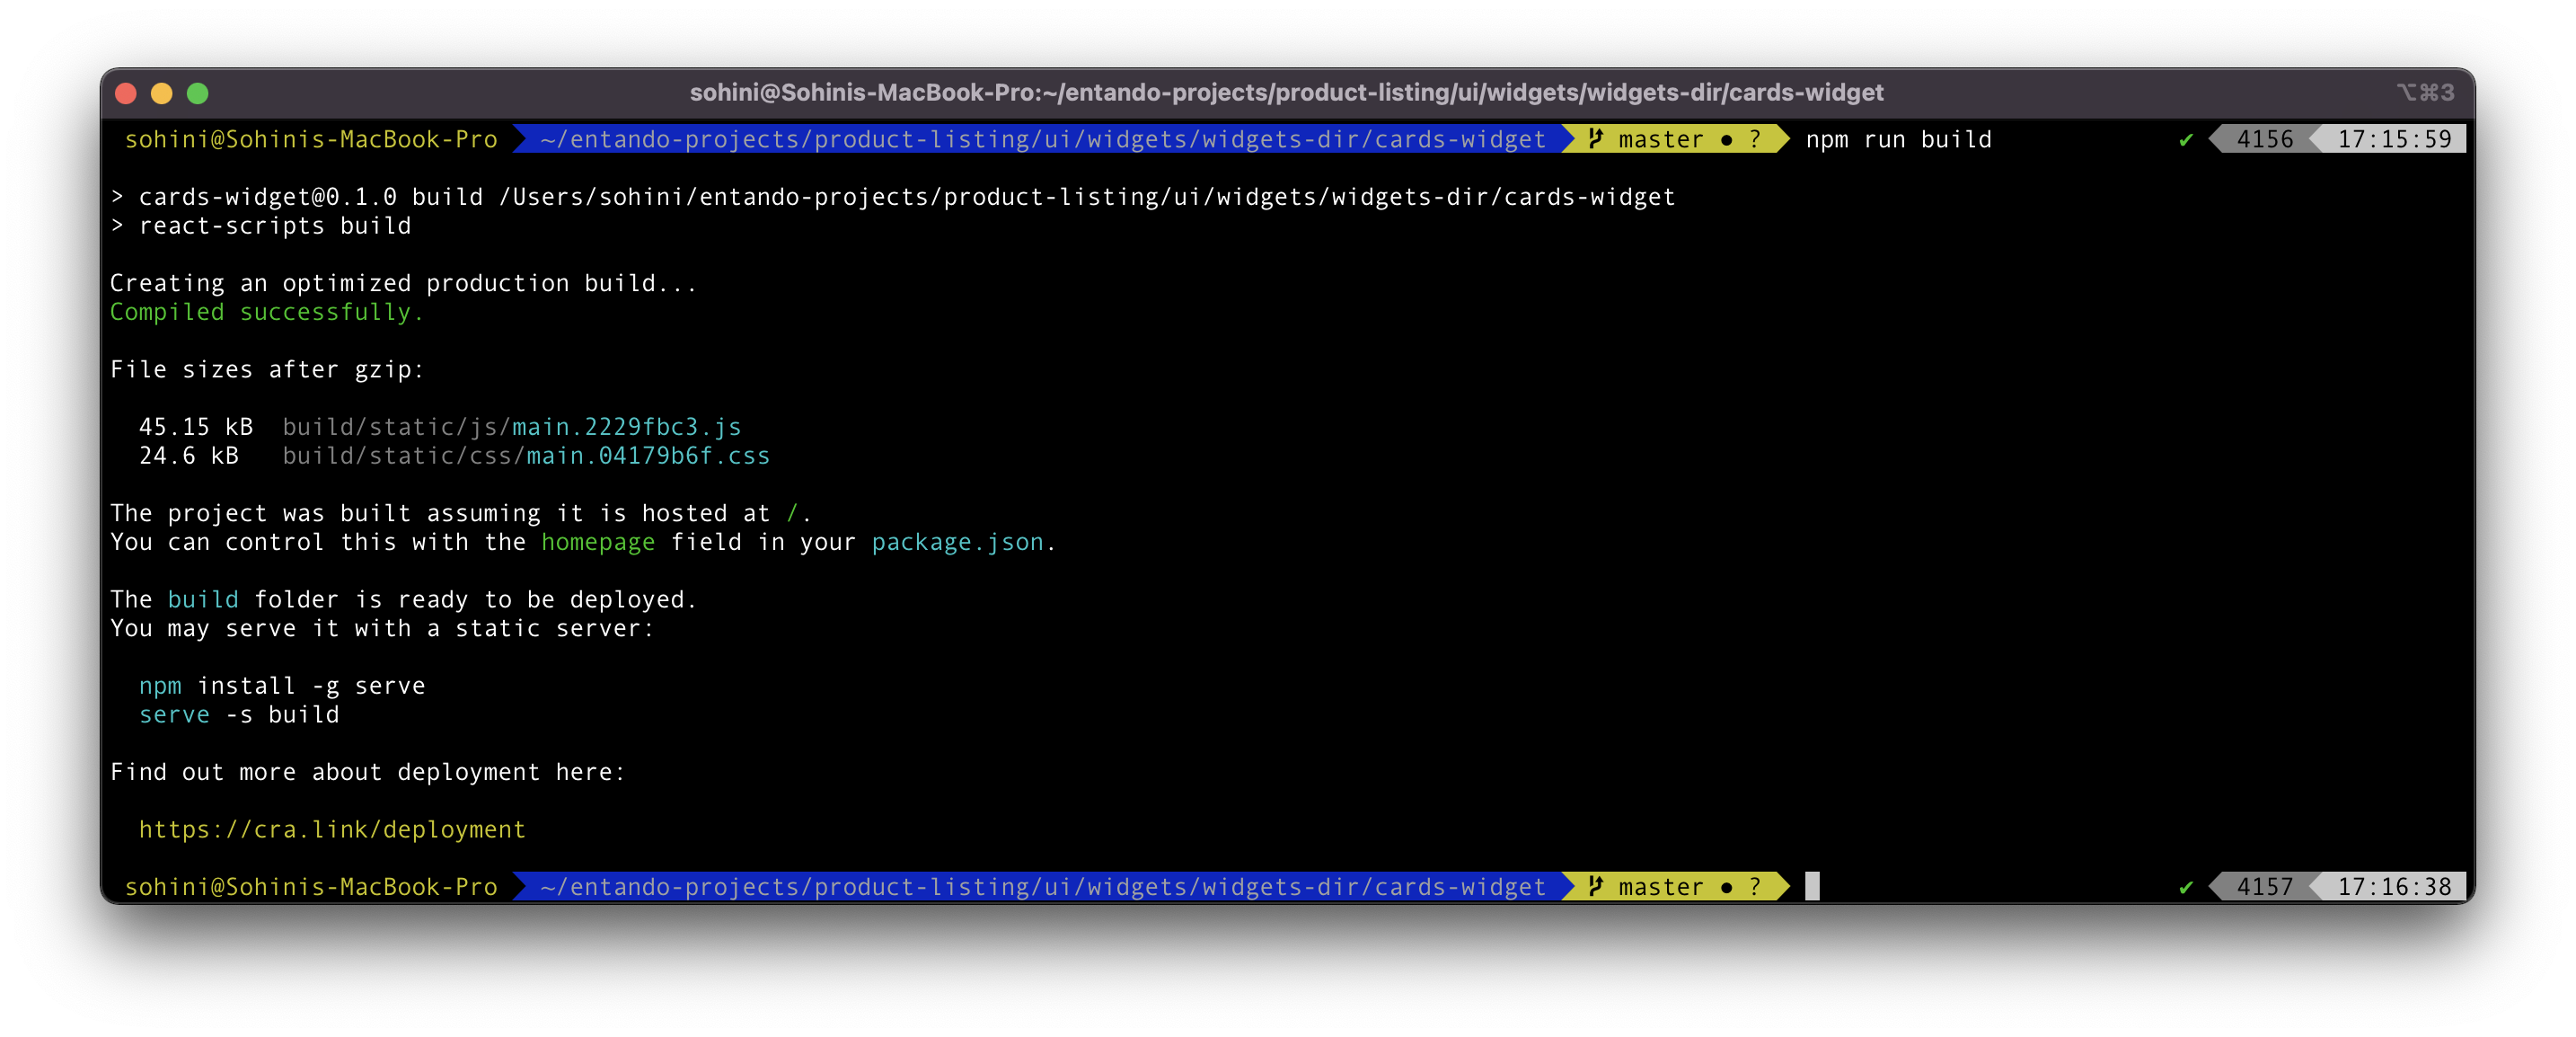The height and width of the screenshot is (1037, 2576).
Task: Click 'Creating an optimized production build...' text
Action: coord(403,283)
